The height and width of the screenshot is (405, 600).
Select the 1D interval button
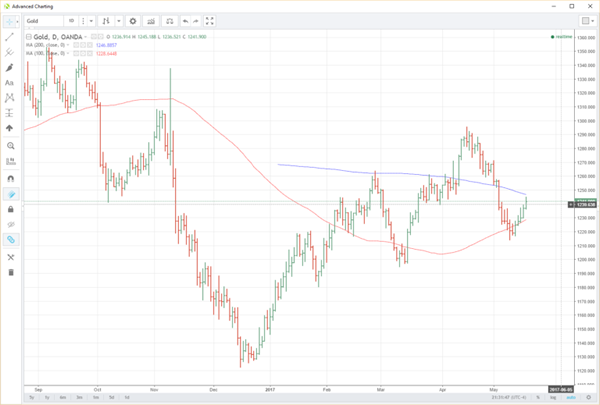tap(71, 21)
